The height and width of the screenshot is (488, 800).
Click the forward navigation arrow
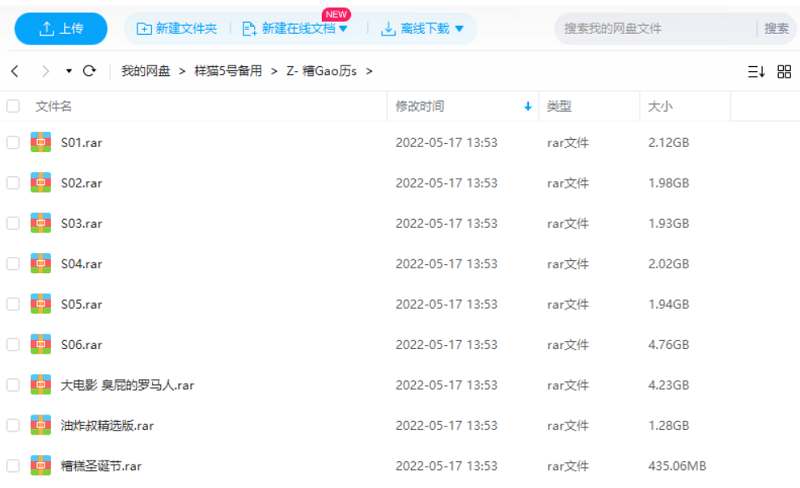point(44,71)
